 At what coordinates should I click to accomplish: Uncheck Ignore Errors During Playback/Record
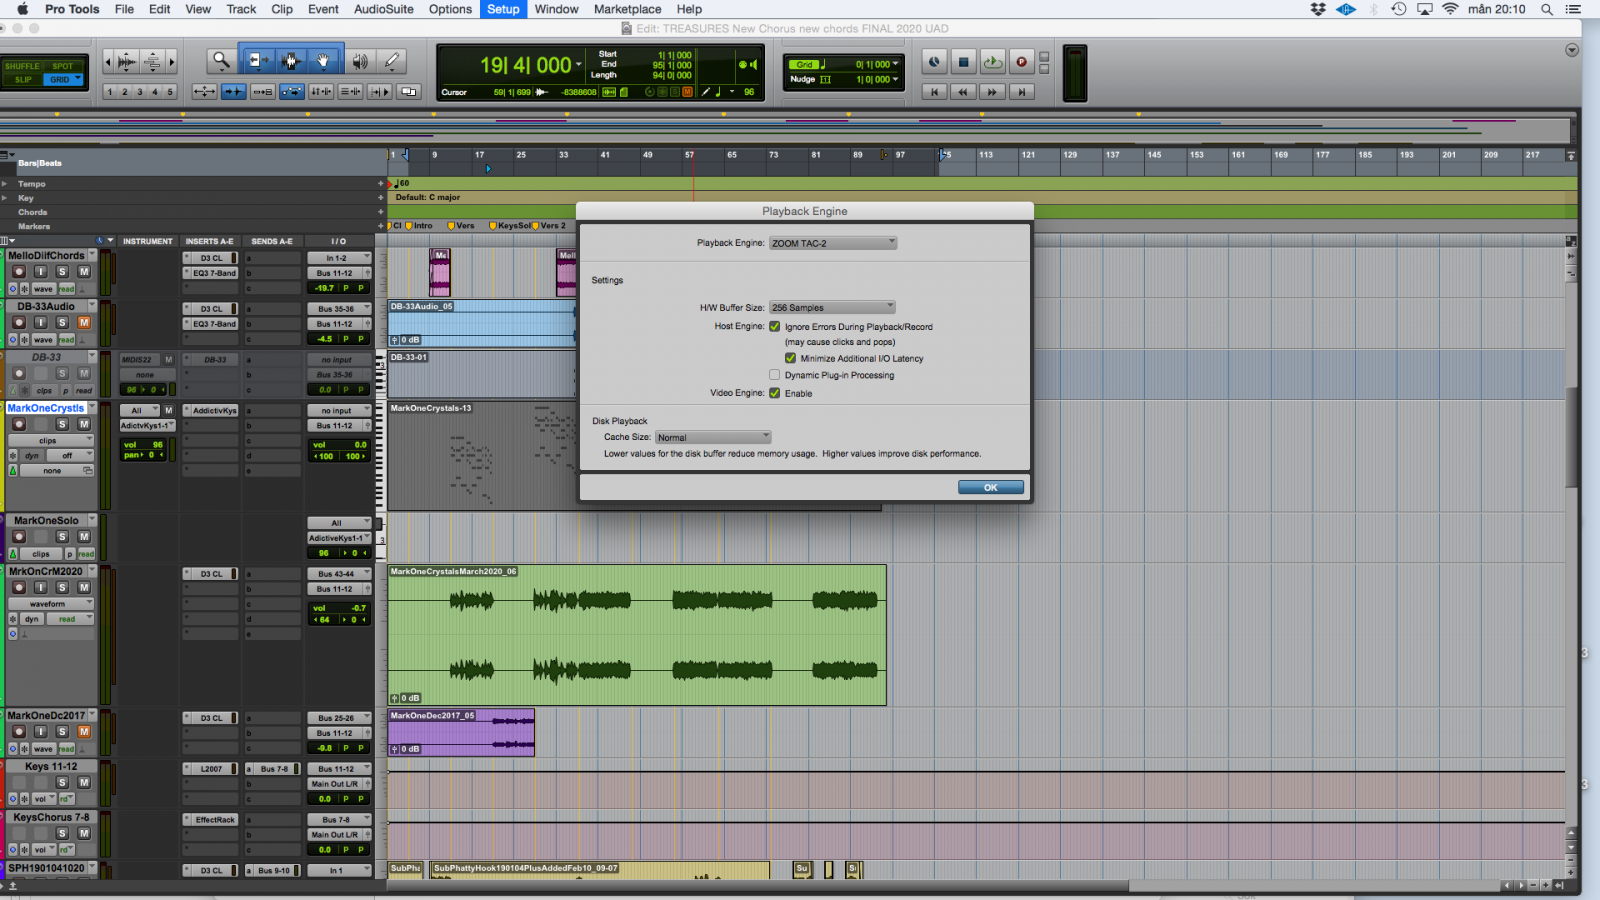tap(774, 326)
